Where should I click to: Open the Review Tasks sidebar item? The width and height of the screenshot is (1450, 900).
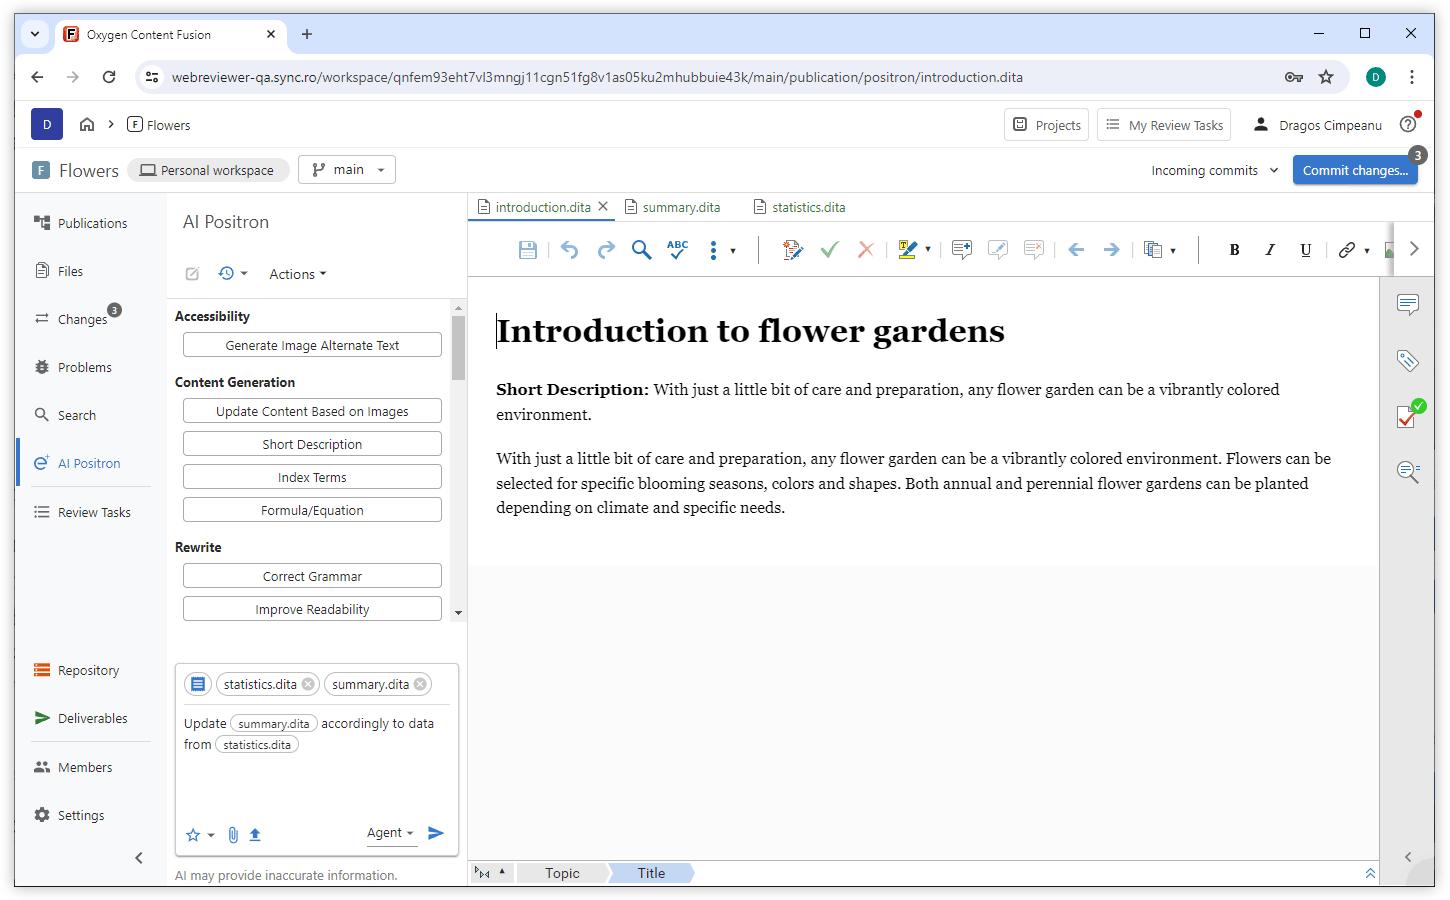[94, 512]
